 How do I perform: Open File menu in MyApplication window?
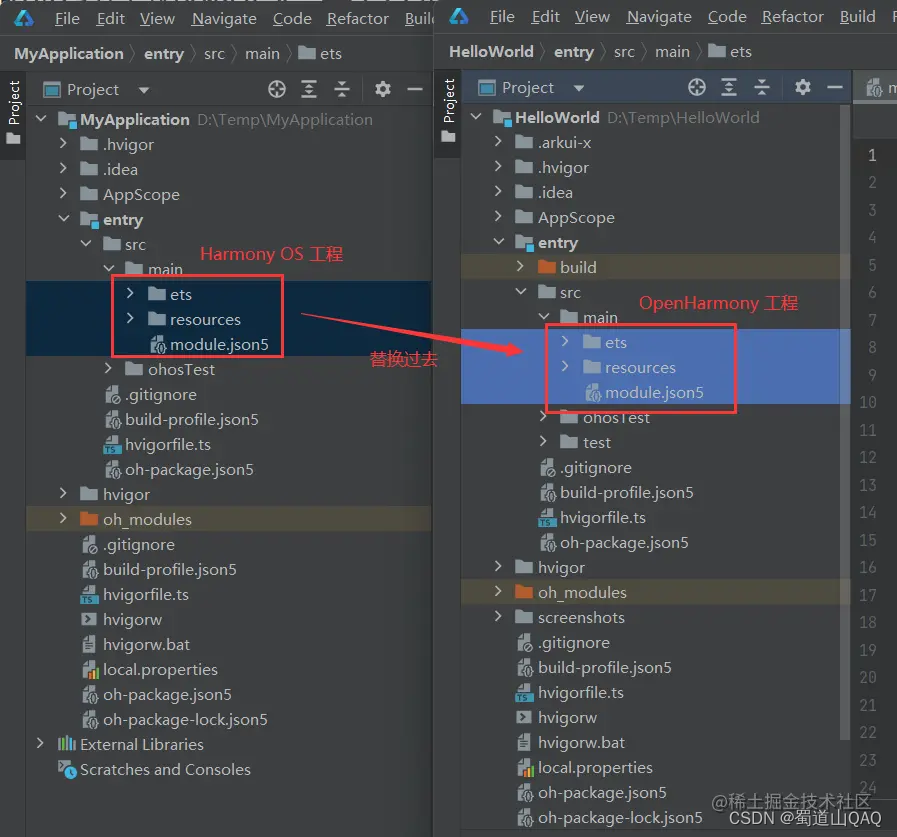click(x=67, y=19)
